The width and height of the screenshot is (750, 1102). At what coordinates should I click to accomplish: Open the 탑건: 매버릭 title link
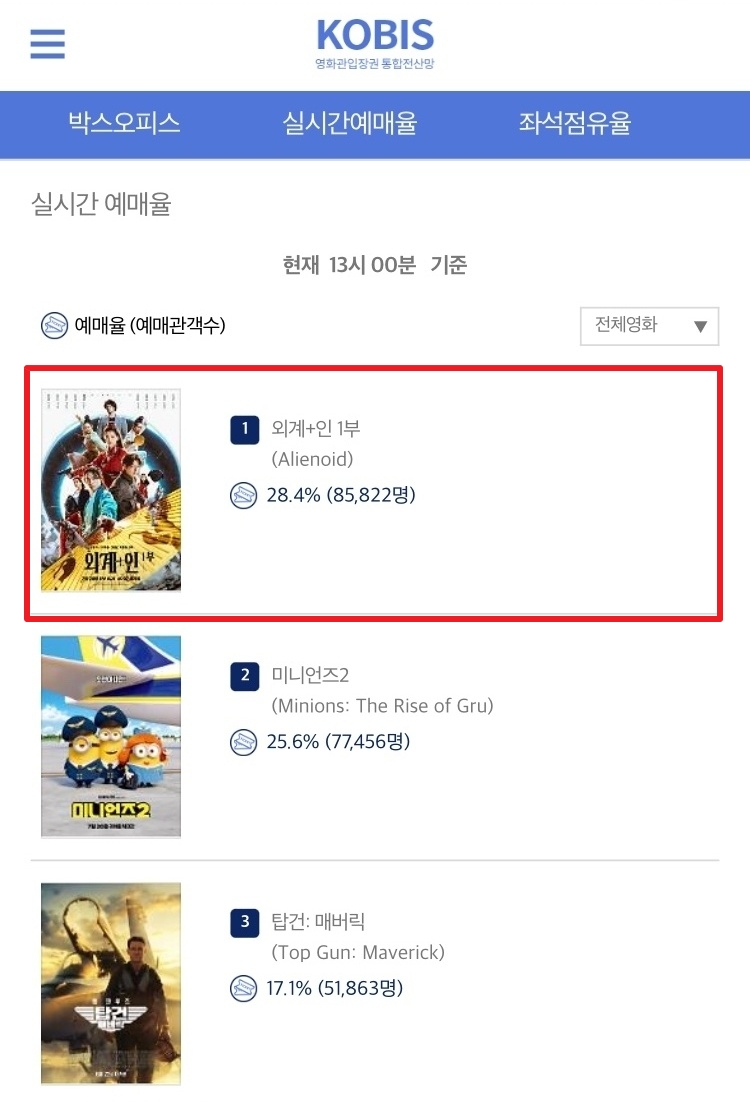pos(318,921)
